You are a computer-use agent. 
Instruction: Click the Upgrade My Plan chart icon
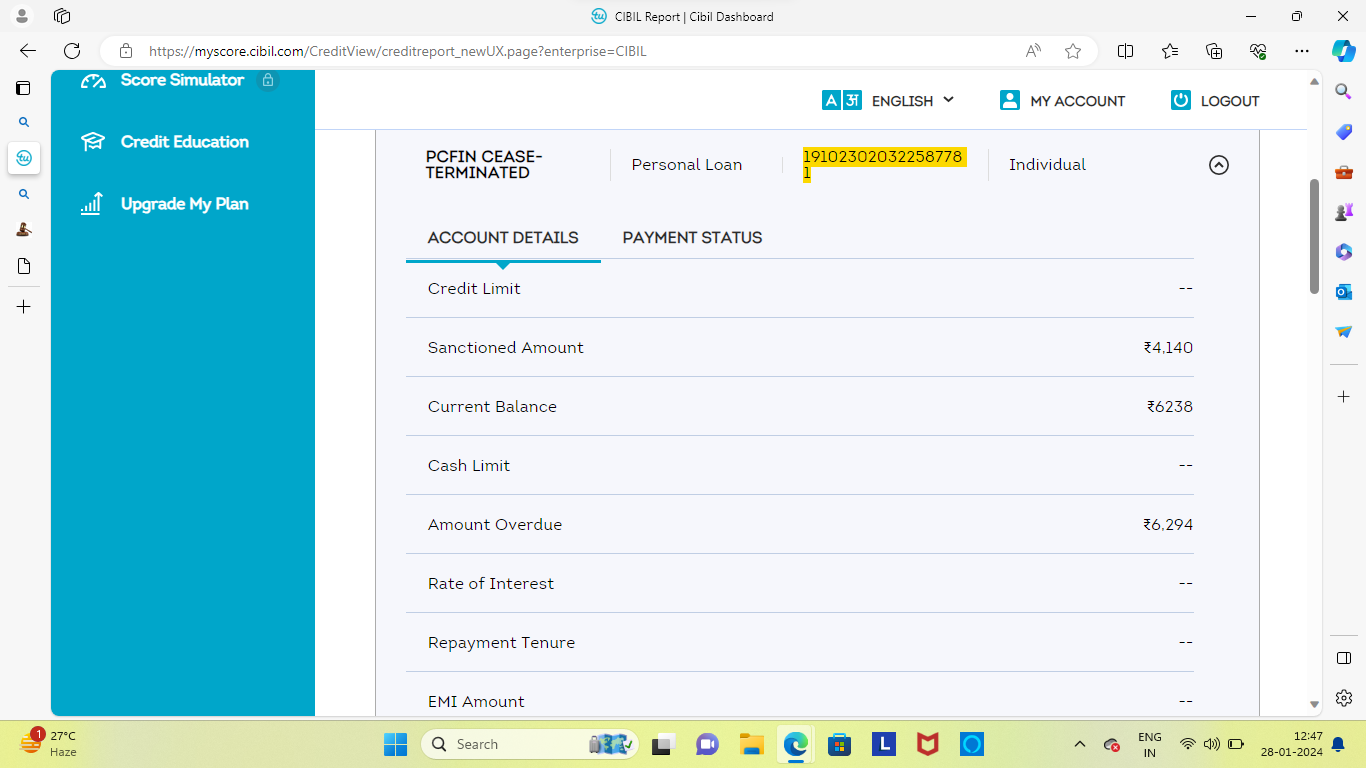click(92, 204)
